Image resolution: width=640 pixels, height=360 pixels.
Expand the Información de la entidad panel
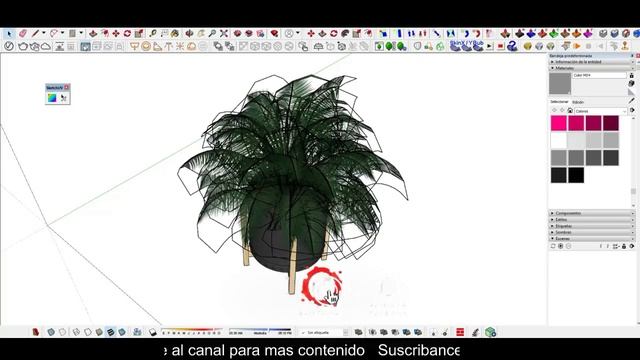pos(591,62)
